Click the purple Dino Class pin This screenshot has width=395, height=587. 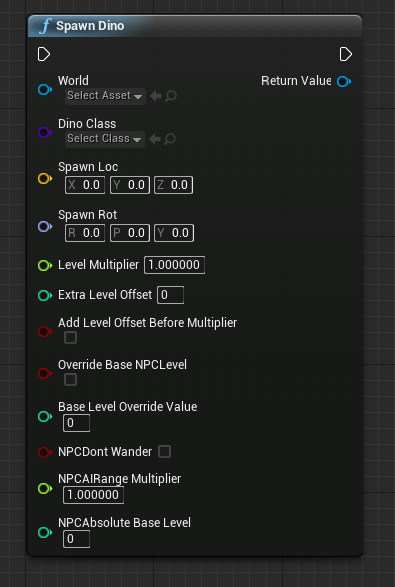pos(45,133)
